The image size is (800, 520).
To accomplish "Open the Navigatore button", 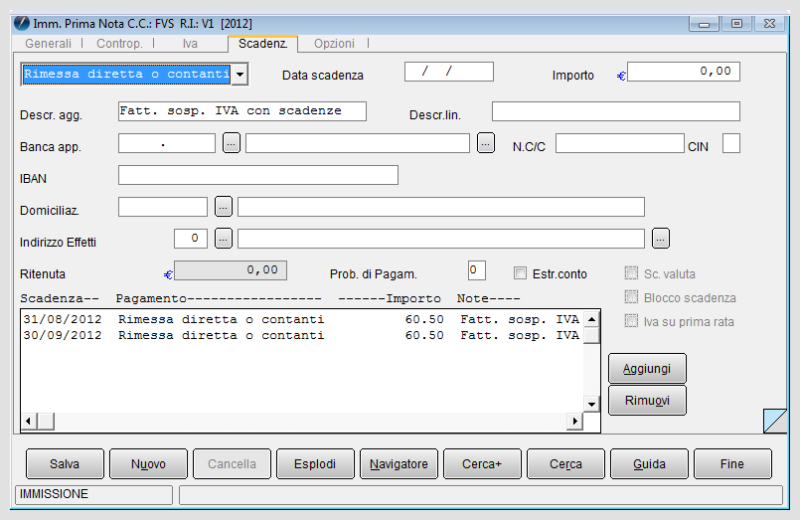I will 399,464.
